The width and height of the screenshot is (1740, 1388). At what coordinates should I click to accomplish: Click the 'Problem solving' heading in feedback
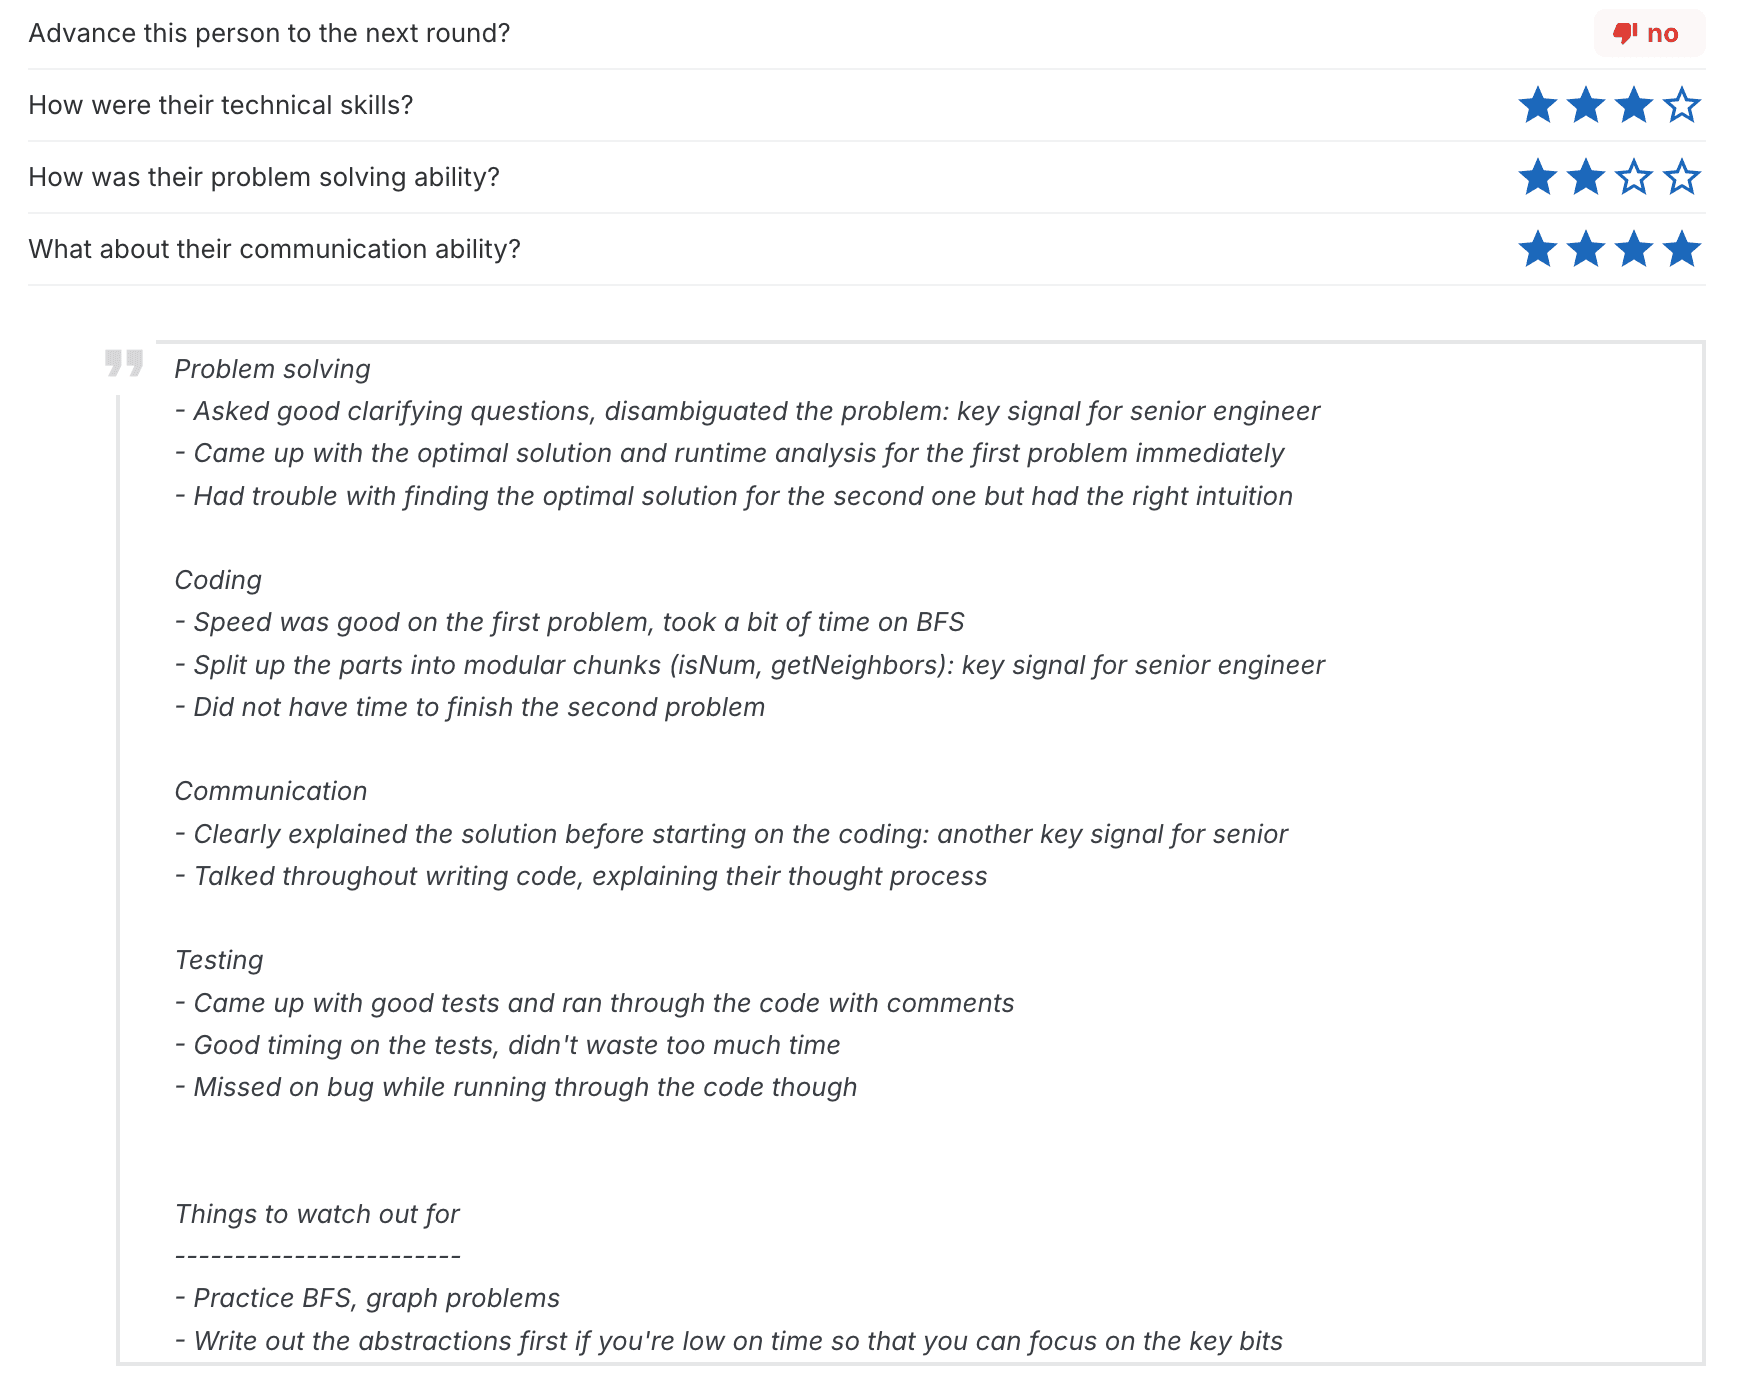click(273, 369)
